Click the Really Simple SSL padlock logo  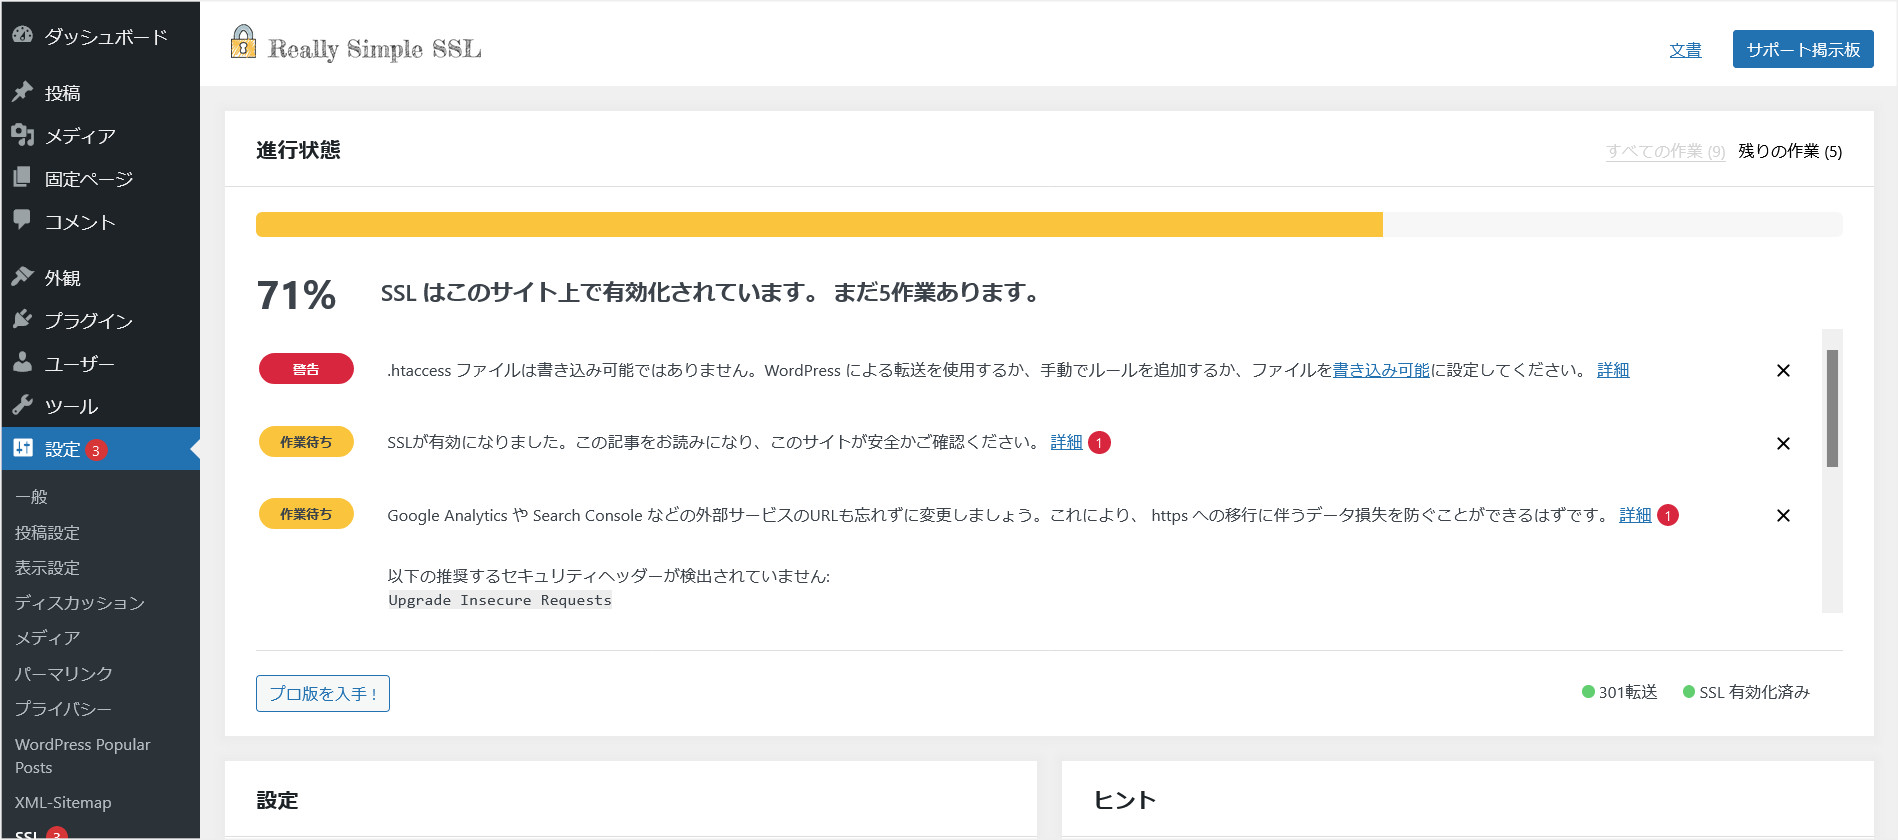[x=243, y=43]
